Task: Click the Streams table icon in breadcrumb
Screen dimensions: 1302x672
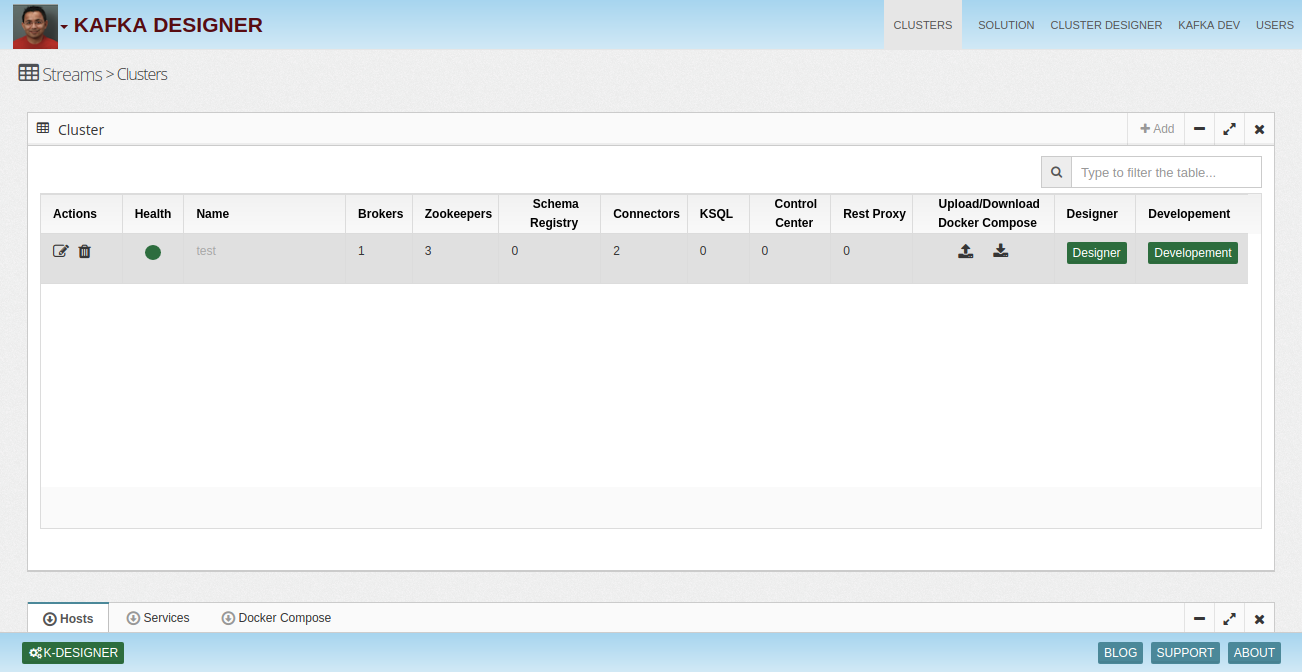Action: coord(29,73)
